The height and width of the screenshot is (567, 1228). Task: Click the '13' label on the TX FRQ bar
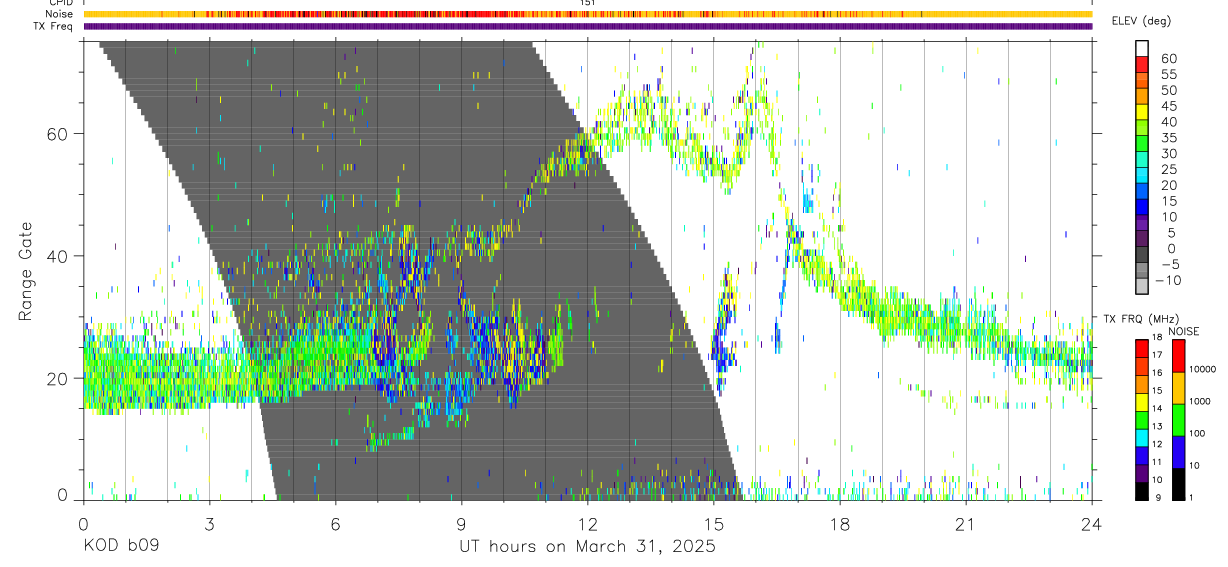point(1158,426)
